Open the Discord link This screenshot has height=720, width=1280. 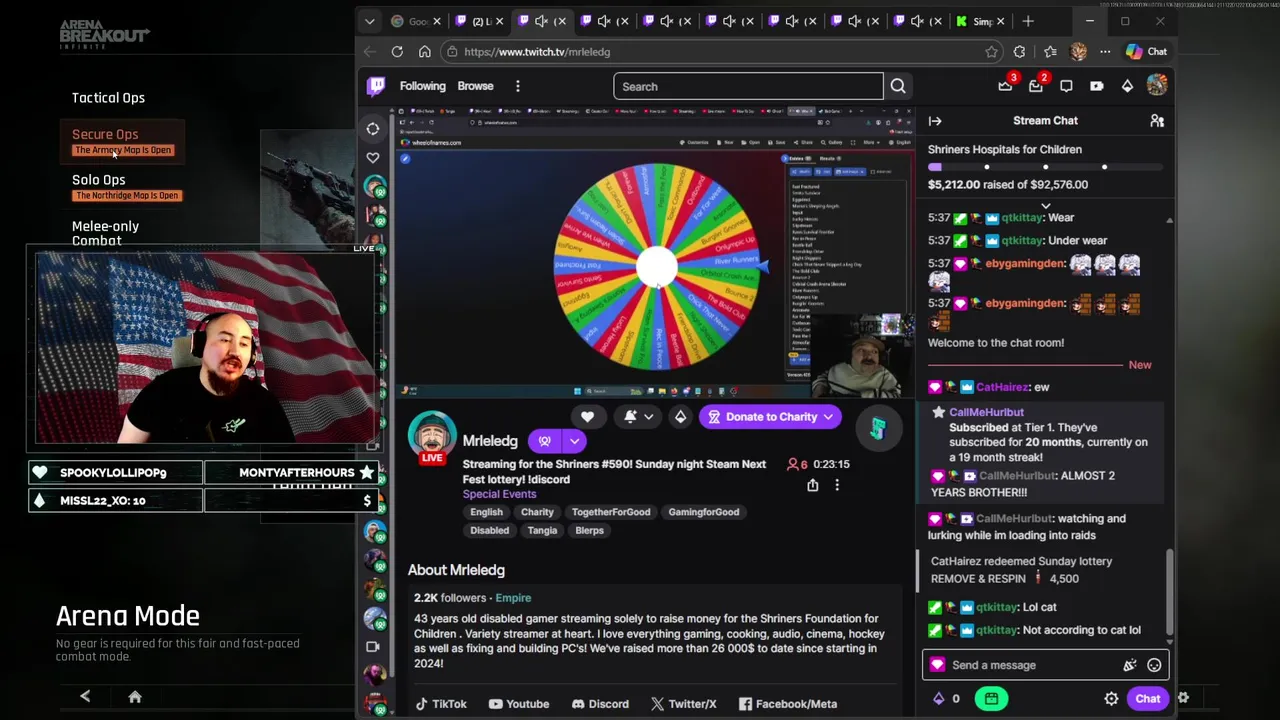600,704
